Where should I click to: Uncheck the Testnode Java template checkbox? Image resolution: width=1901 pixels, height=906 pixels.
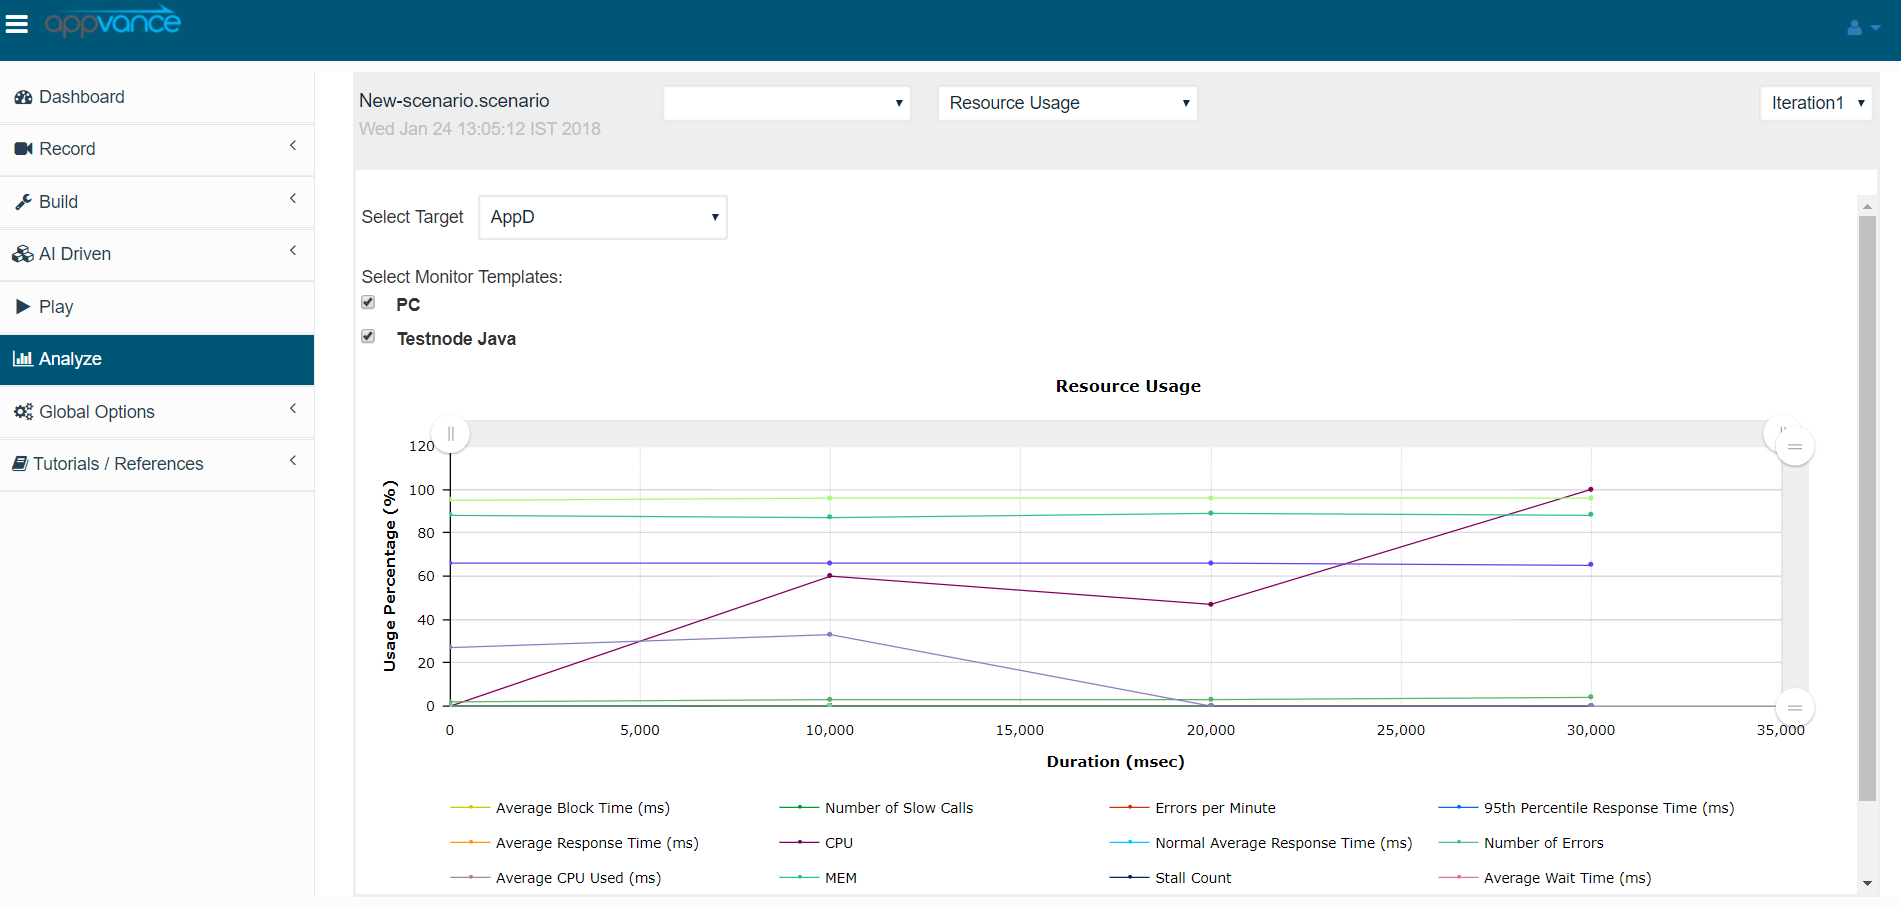[368, 337]
